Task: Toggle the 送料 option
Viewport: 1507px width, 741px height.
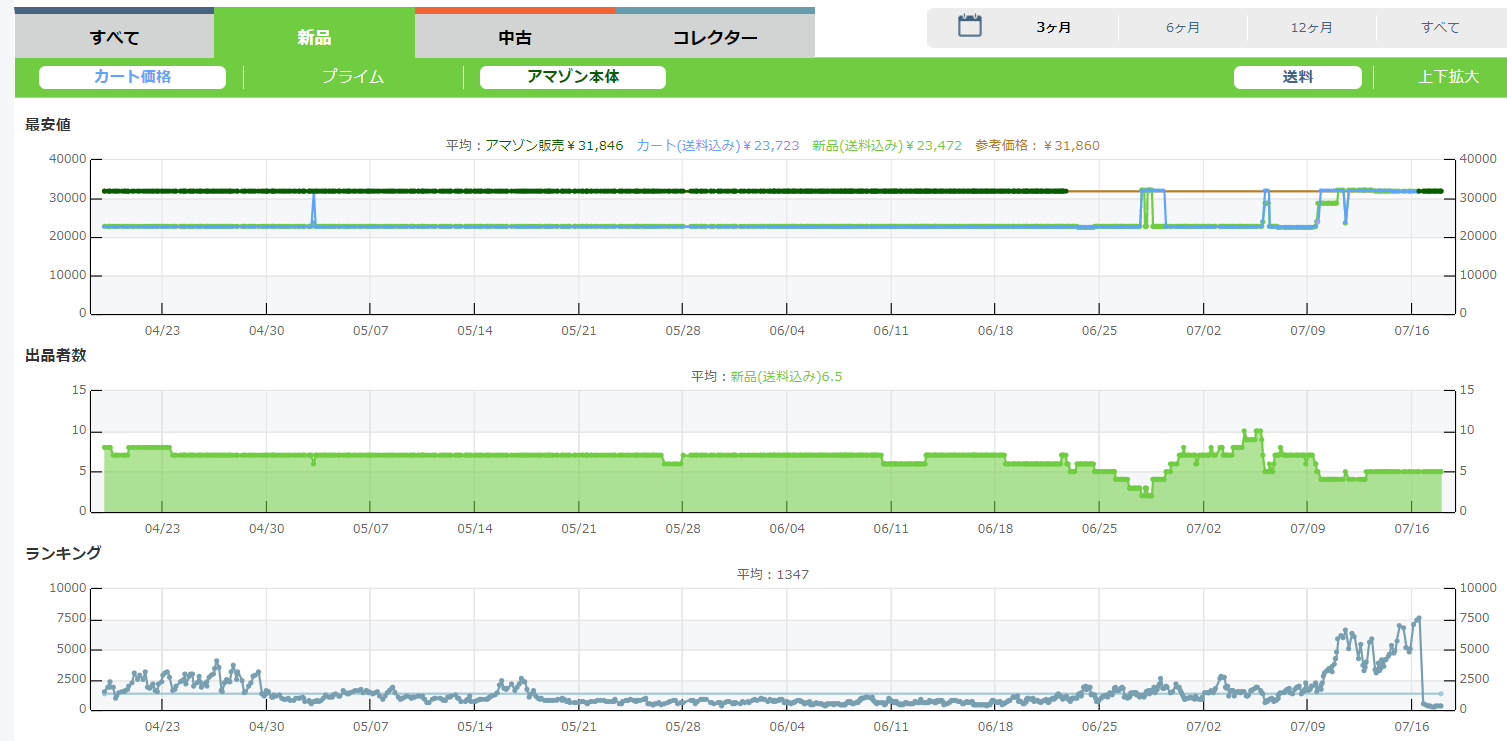Action: (1297, 77)
